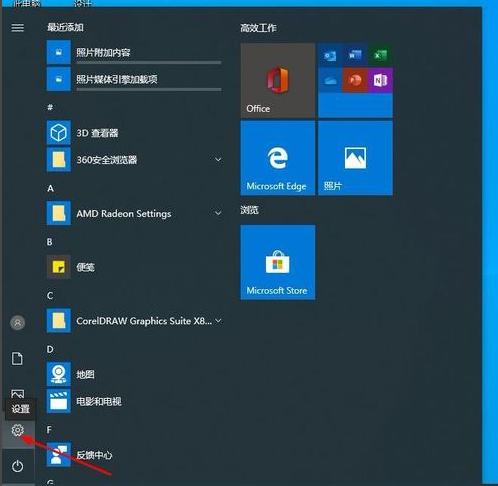Image resolution: width=498 pixels, height=486 pixels.
Task: Launch 便笺 sticky notes icon
Action: point(59,267)
